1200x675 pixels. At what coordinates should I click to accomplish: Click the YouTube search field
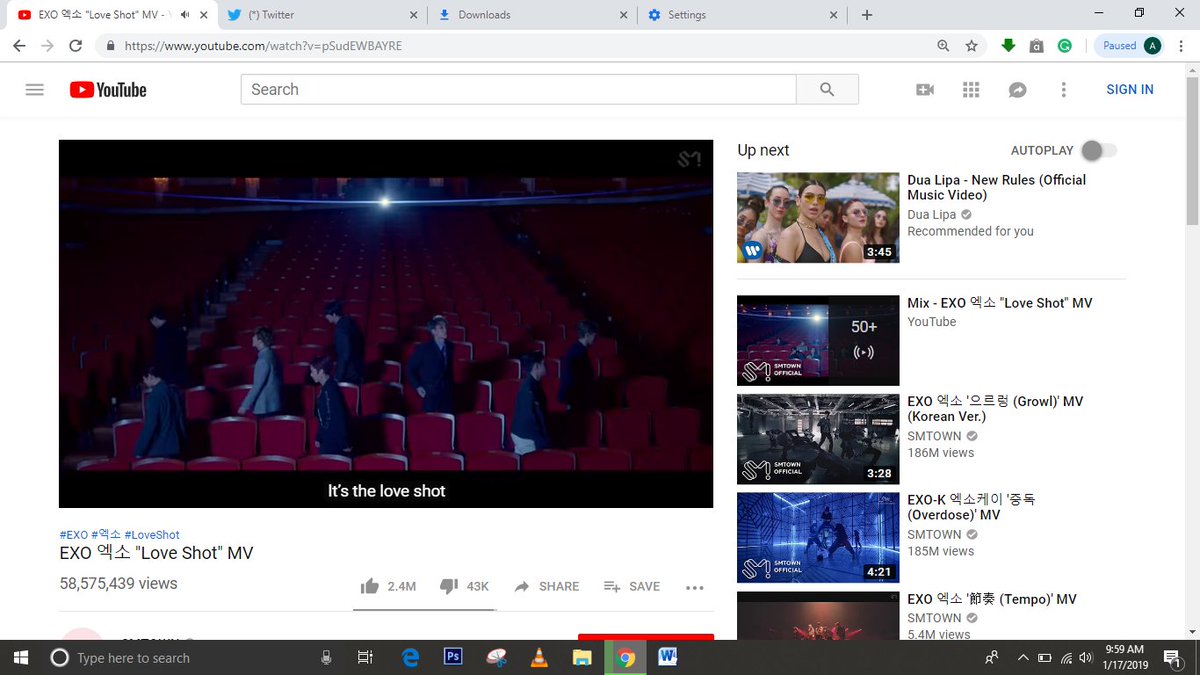[x=518, y=90]
